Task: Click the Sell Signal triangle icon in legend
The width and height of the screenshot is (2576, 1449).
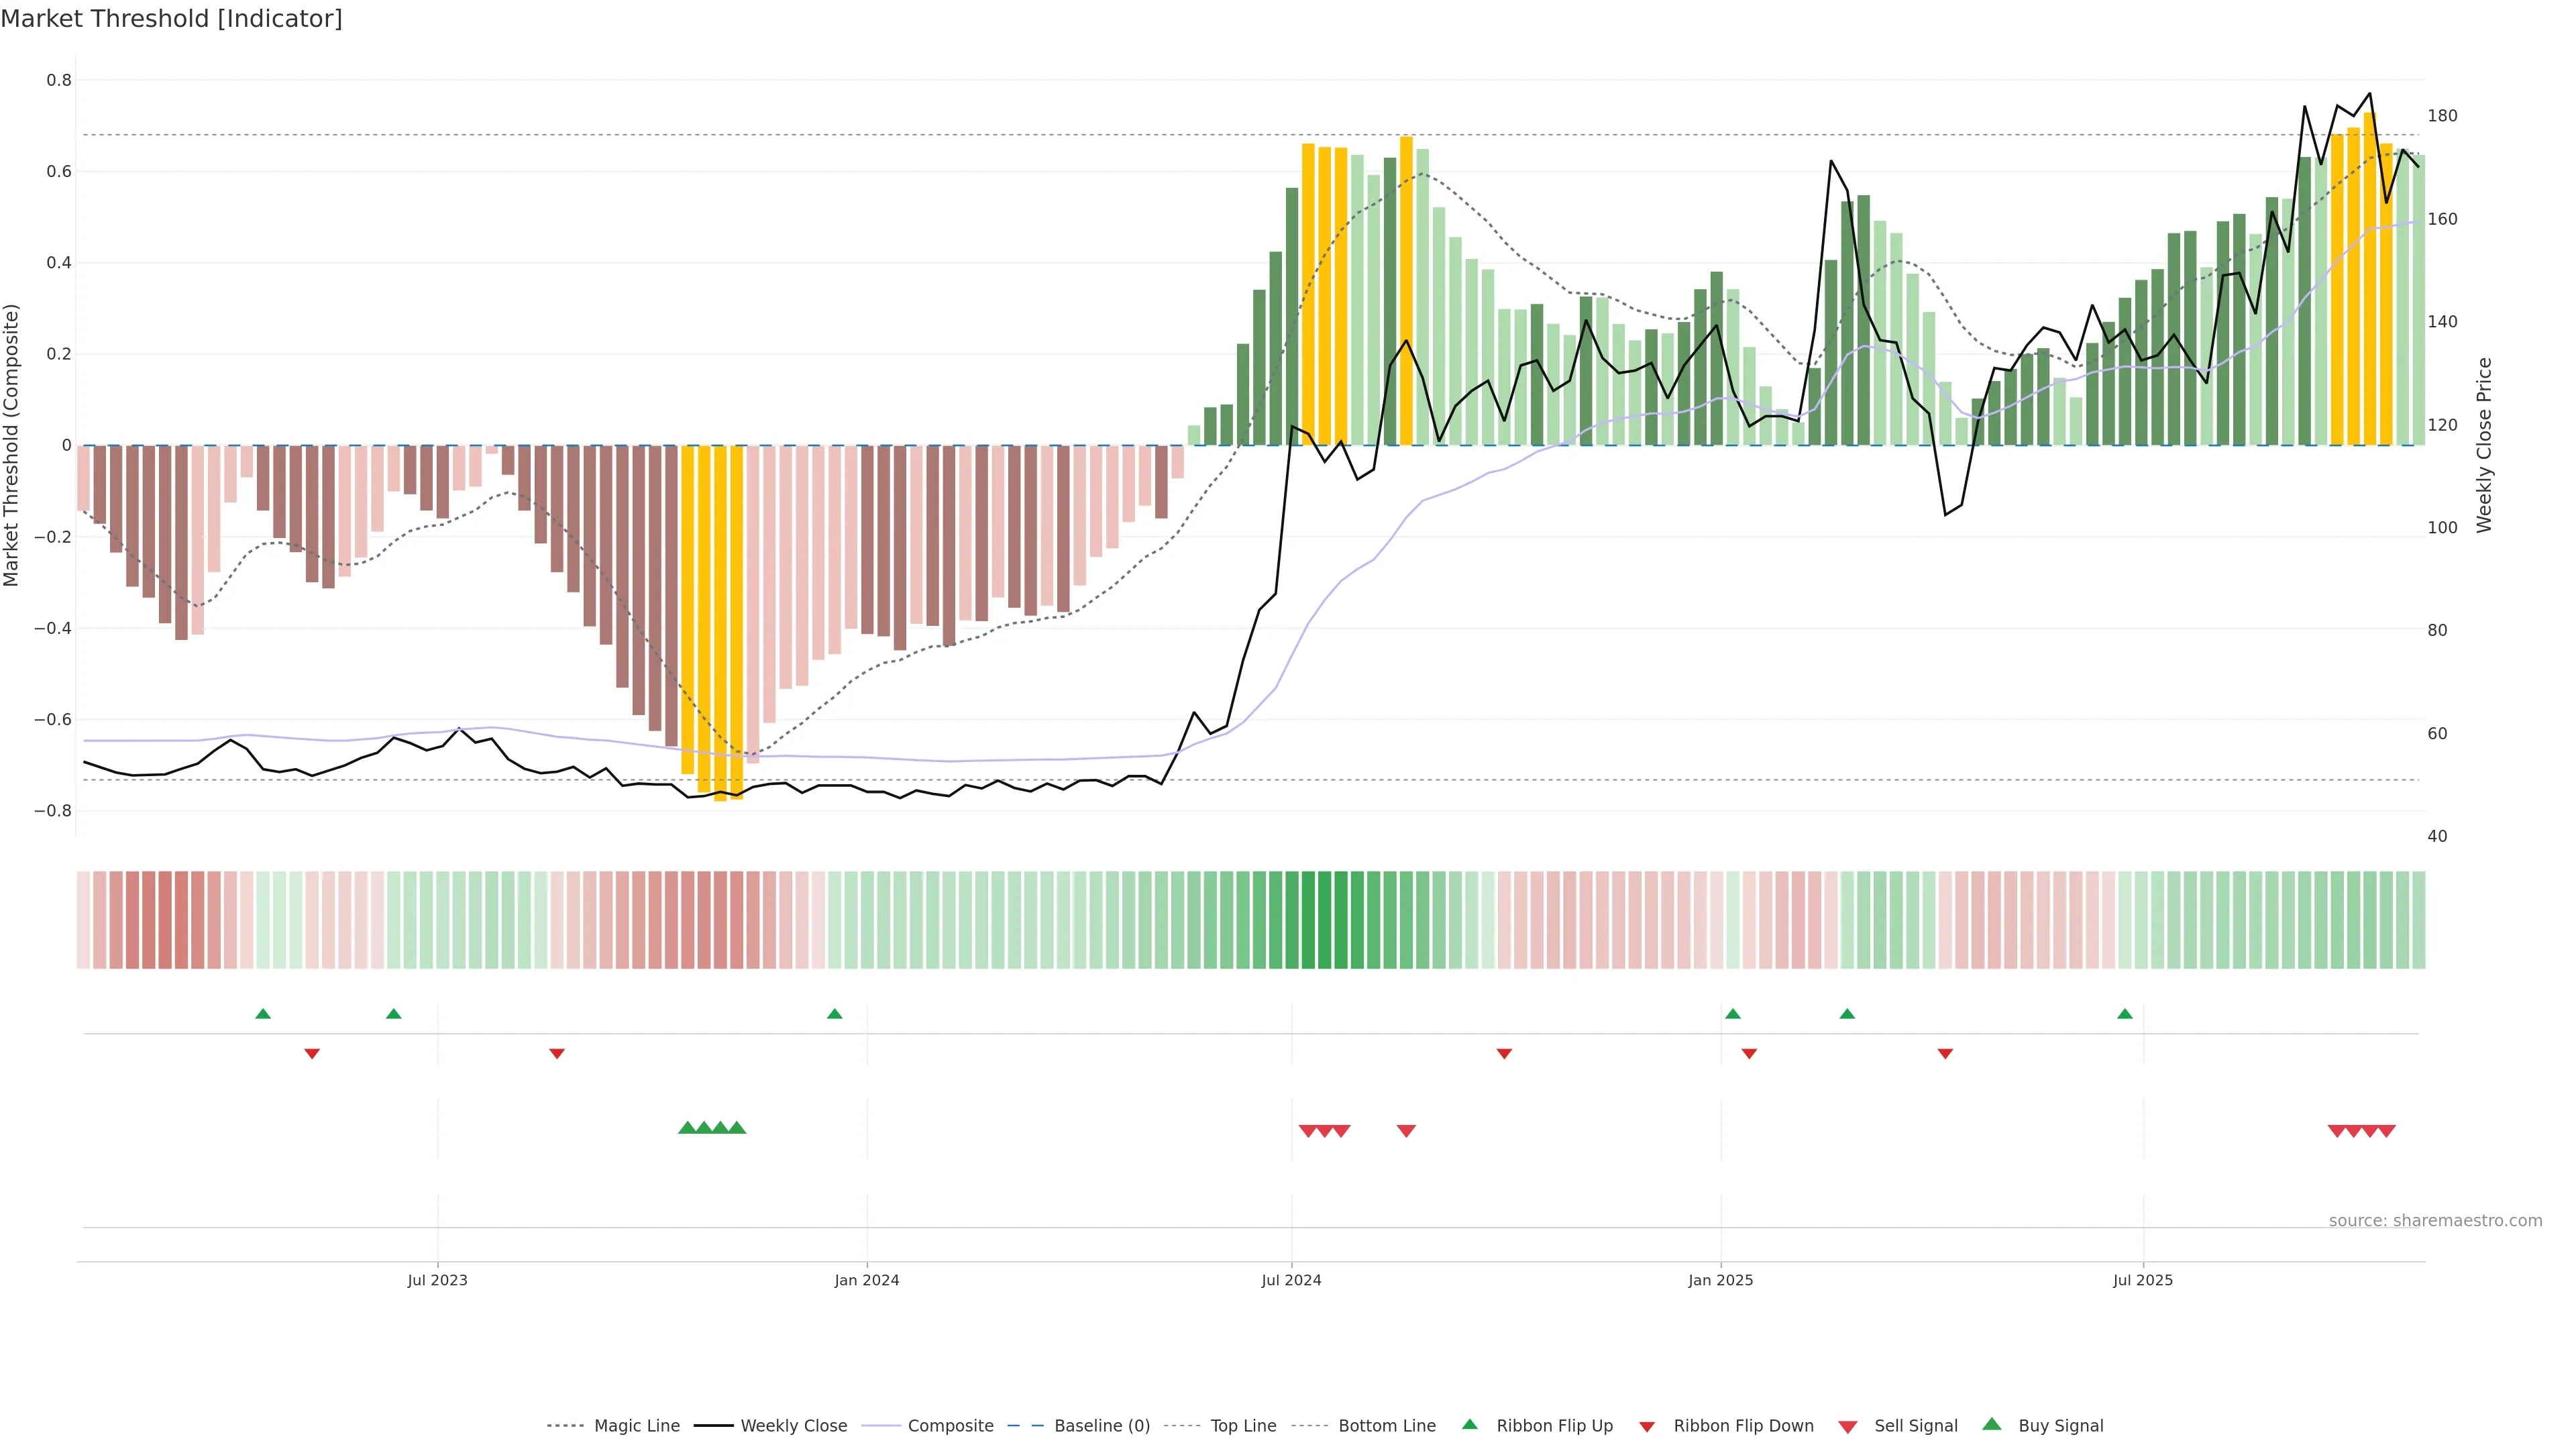Action: (x=1848, y=1427)
